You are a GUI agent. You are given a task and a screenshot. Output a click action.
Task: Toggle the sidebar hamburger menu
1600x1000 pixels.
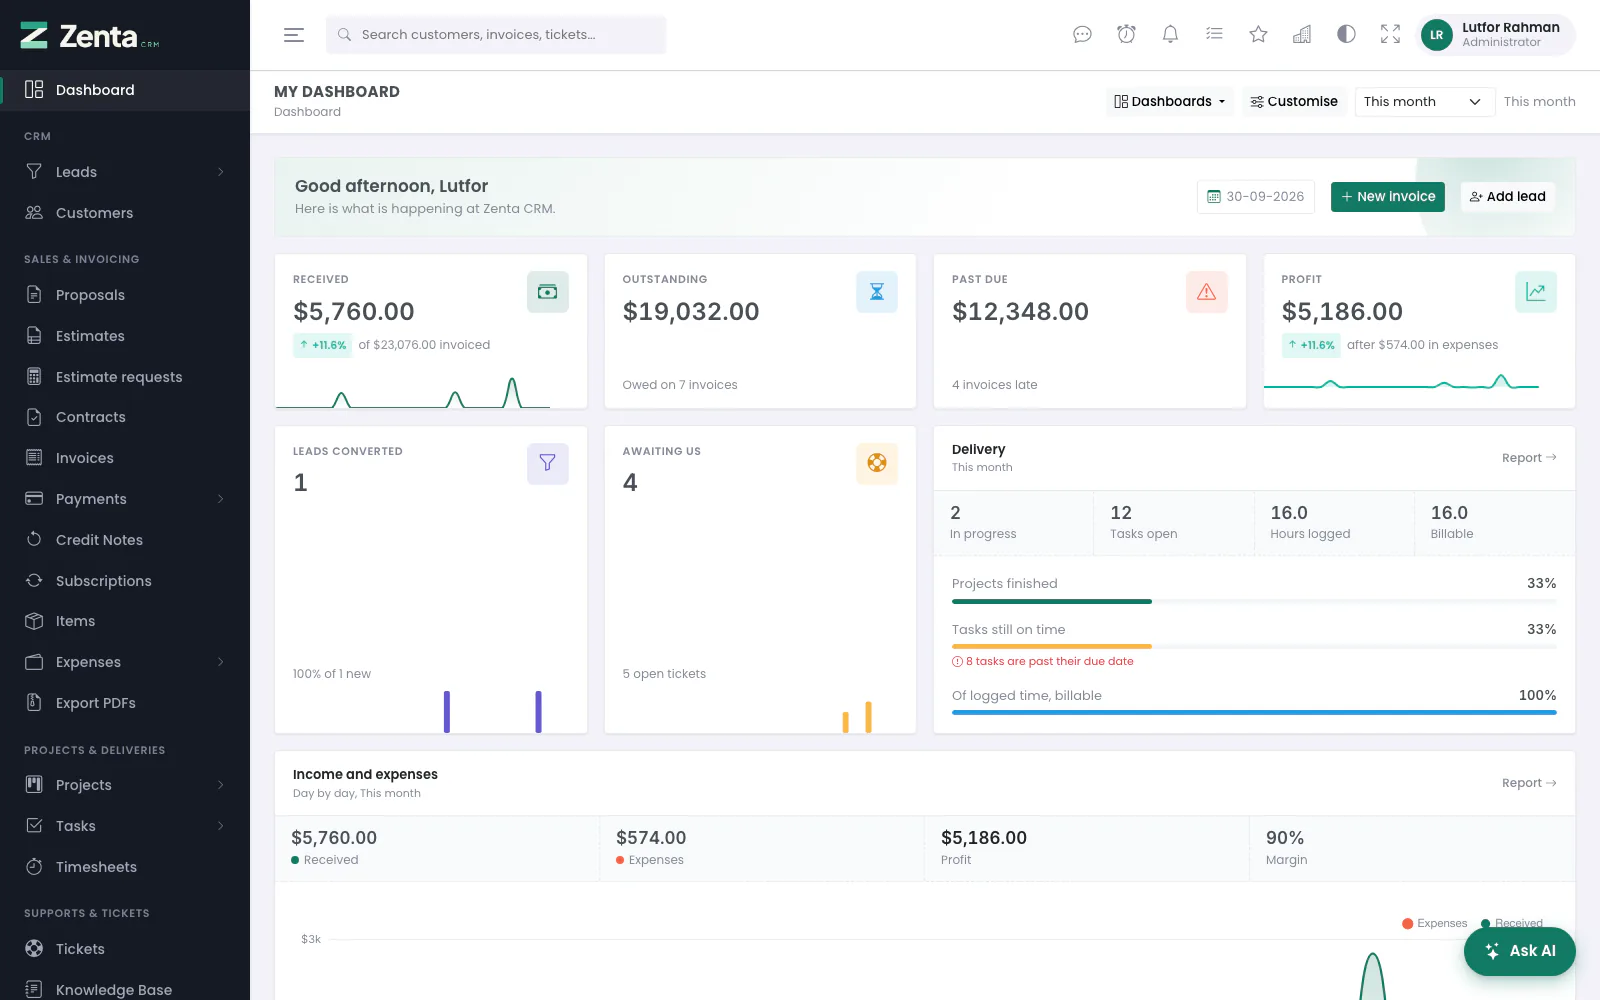point(294,35)
